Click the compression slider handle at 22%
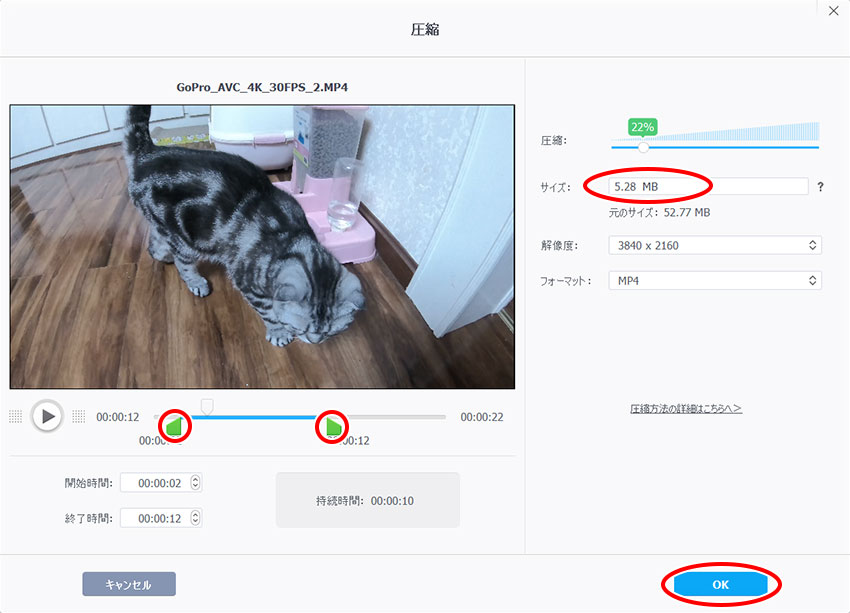This screenshot has width=850, height=613. click(643, 146)
